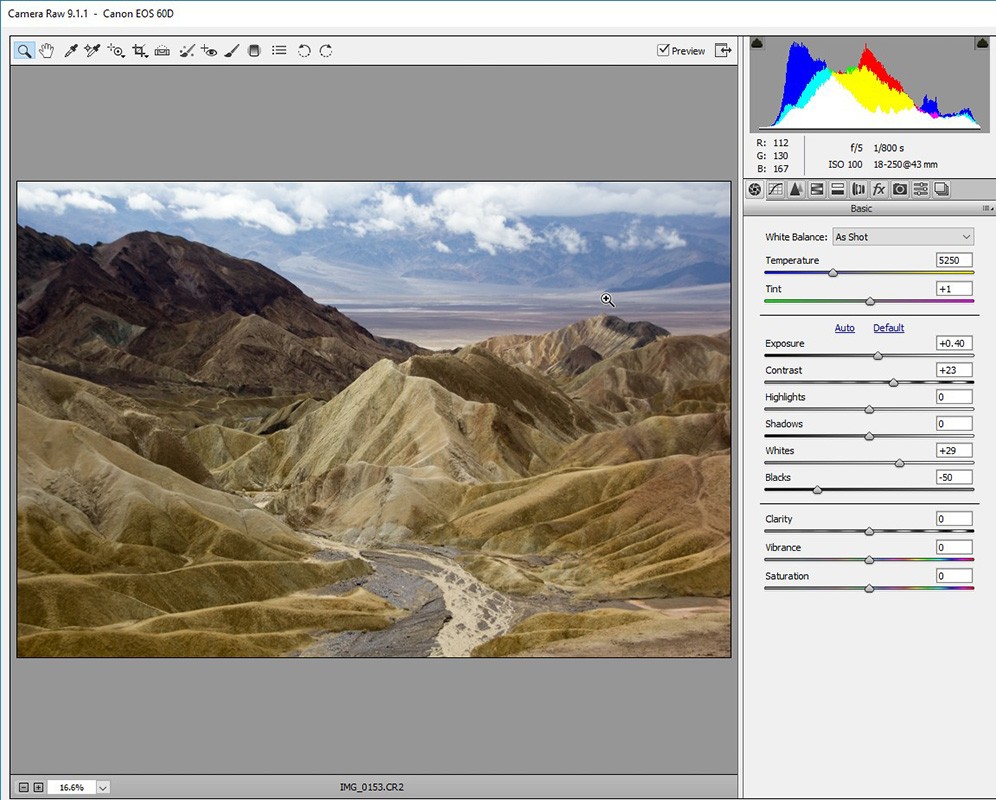
Task: Zoom in with the plus button
Action: click(38, 787)
